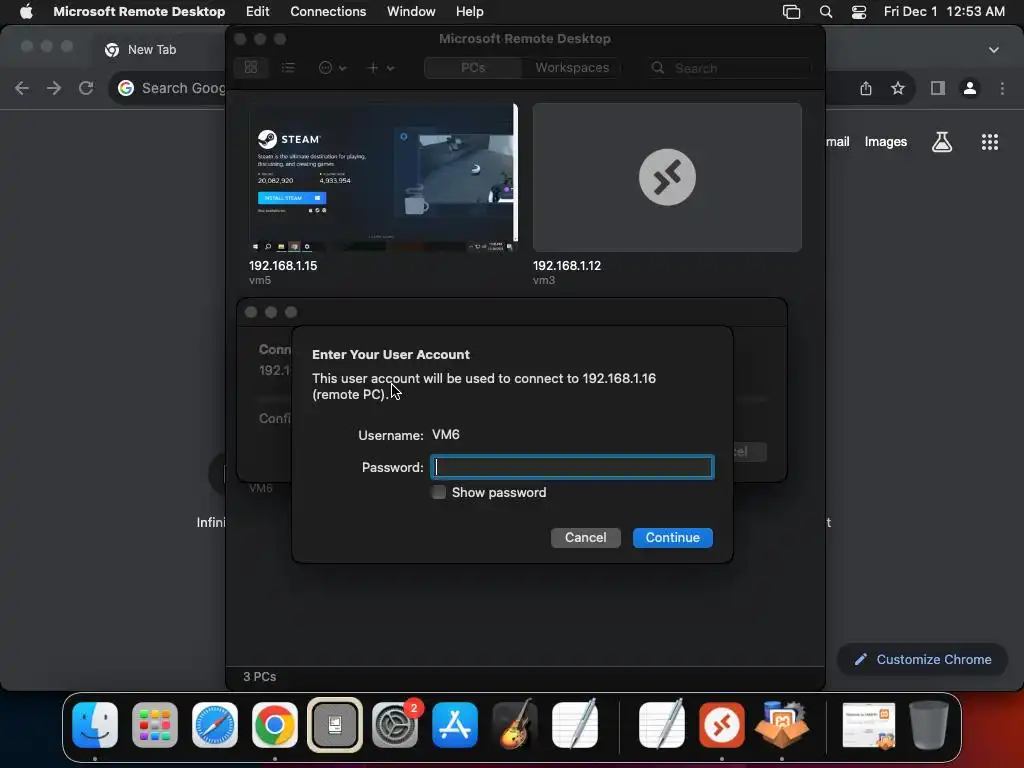
Task: Open the screen mirroring menu bar icon
Action: 791,12
